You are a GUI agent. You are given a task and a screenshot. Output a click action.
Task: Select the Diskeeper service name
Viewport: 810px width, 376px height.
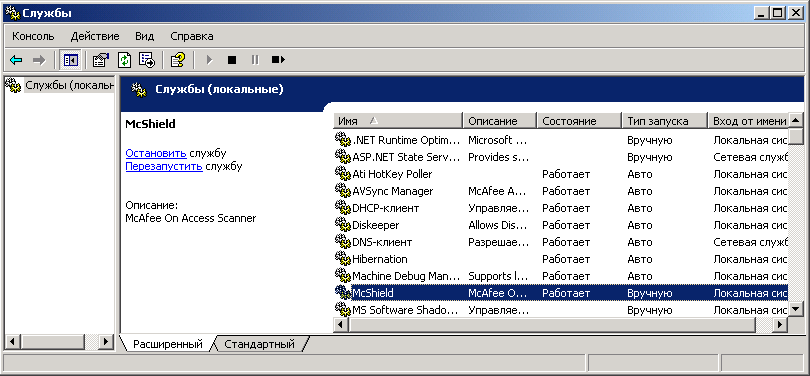click(376, 225)
